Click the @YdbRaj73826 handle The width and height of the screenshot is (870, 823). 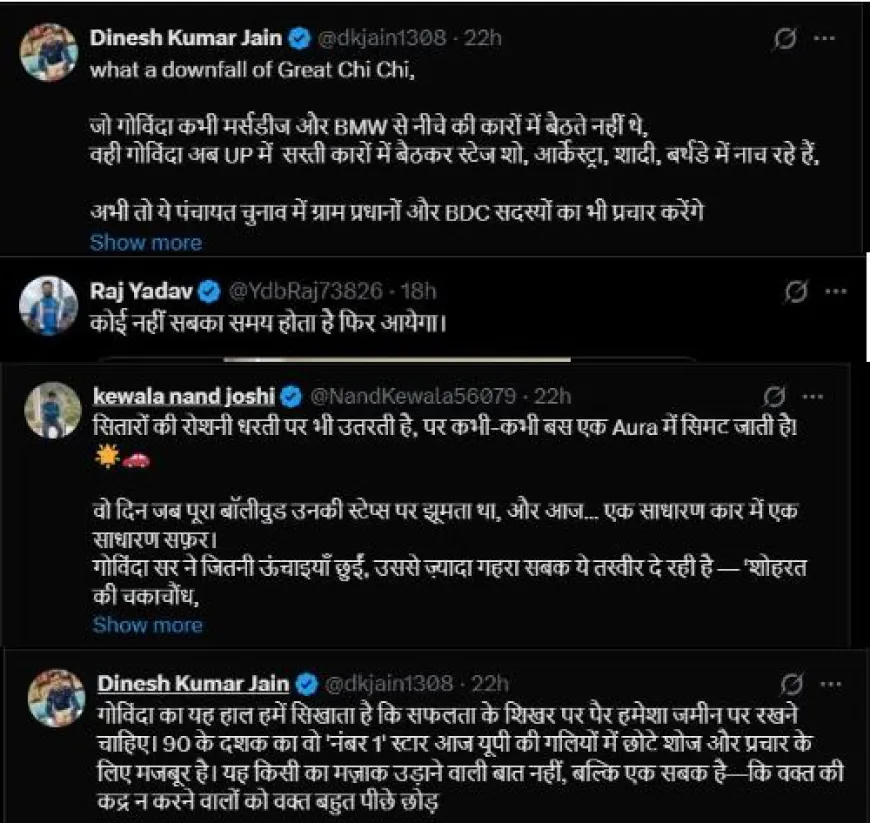[x=307, y=292]
